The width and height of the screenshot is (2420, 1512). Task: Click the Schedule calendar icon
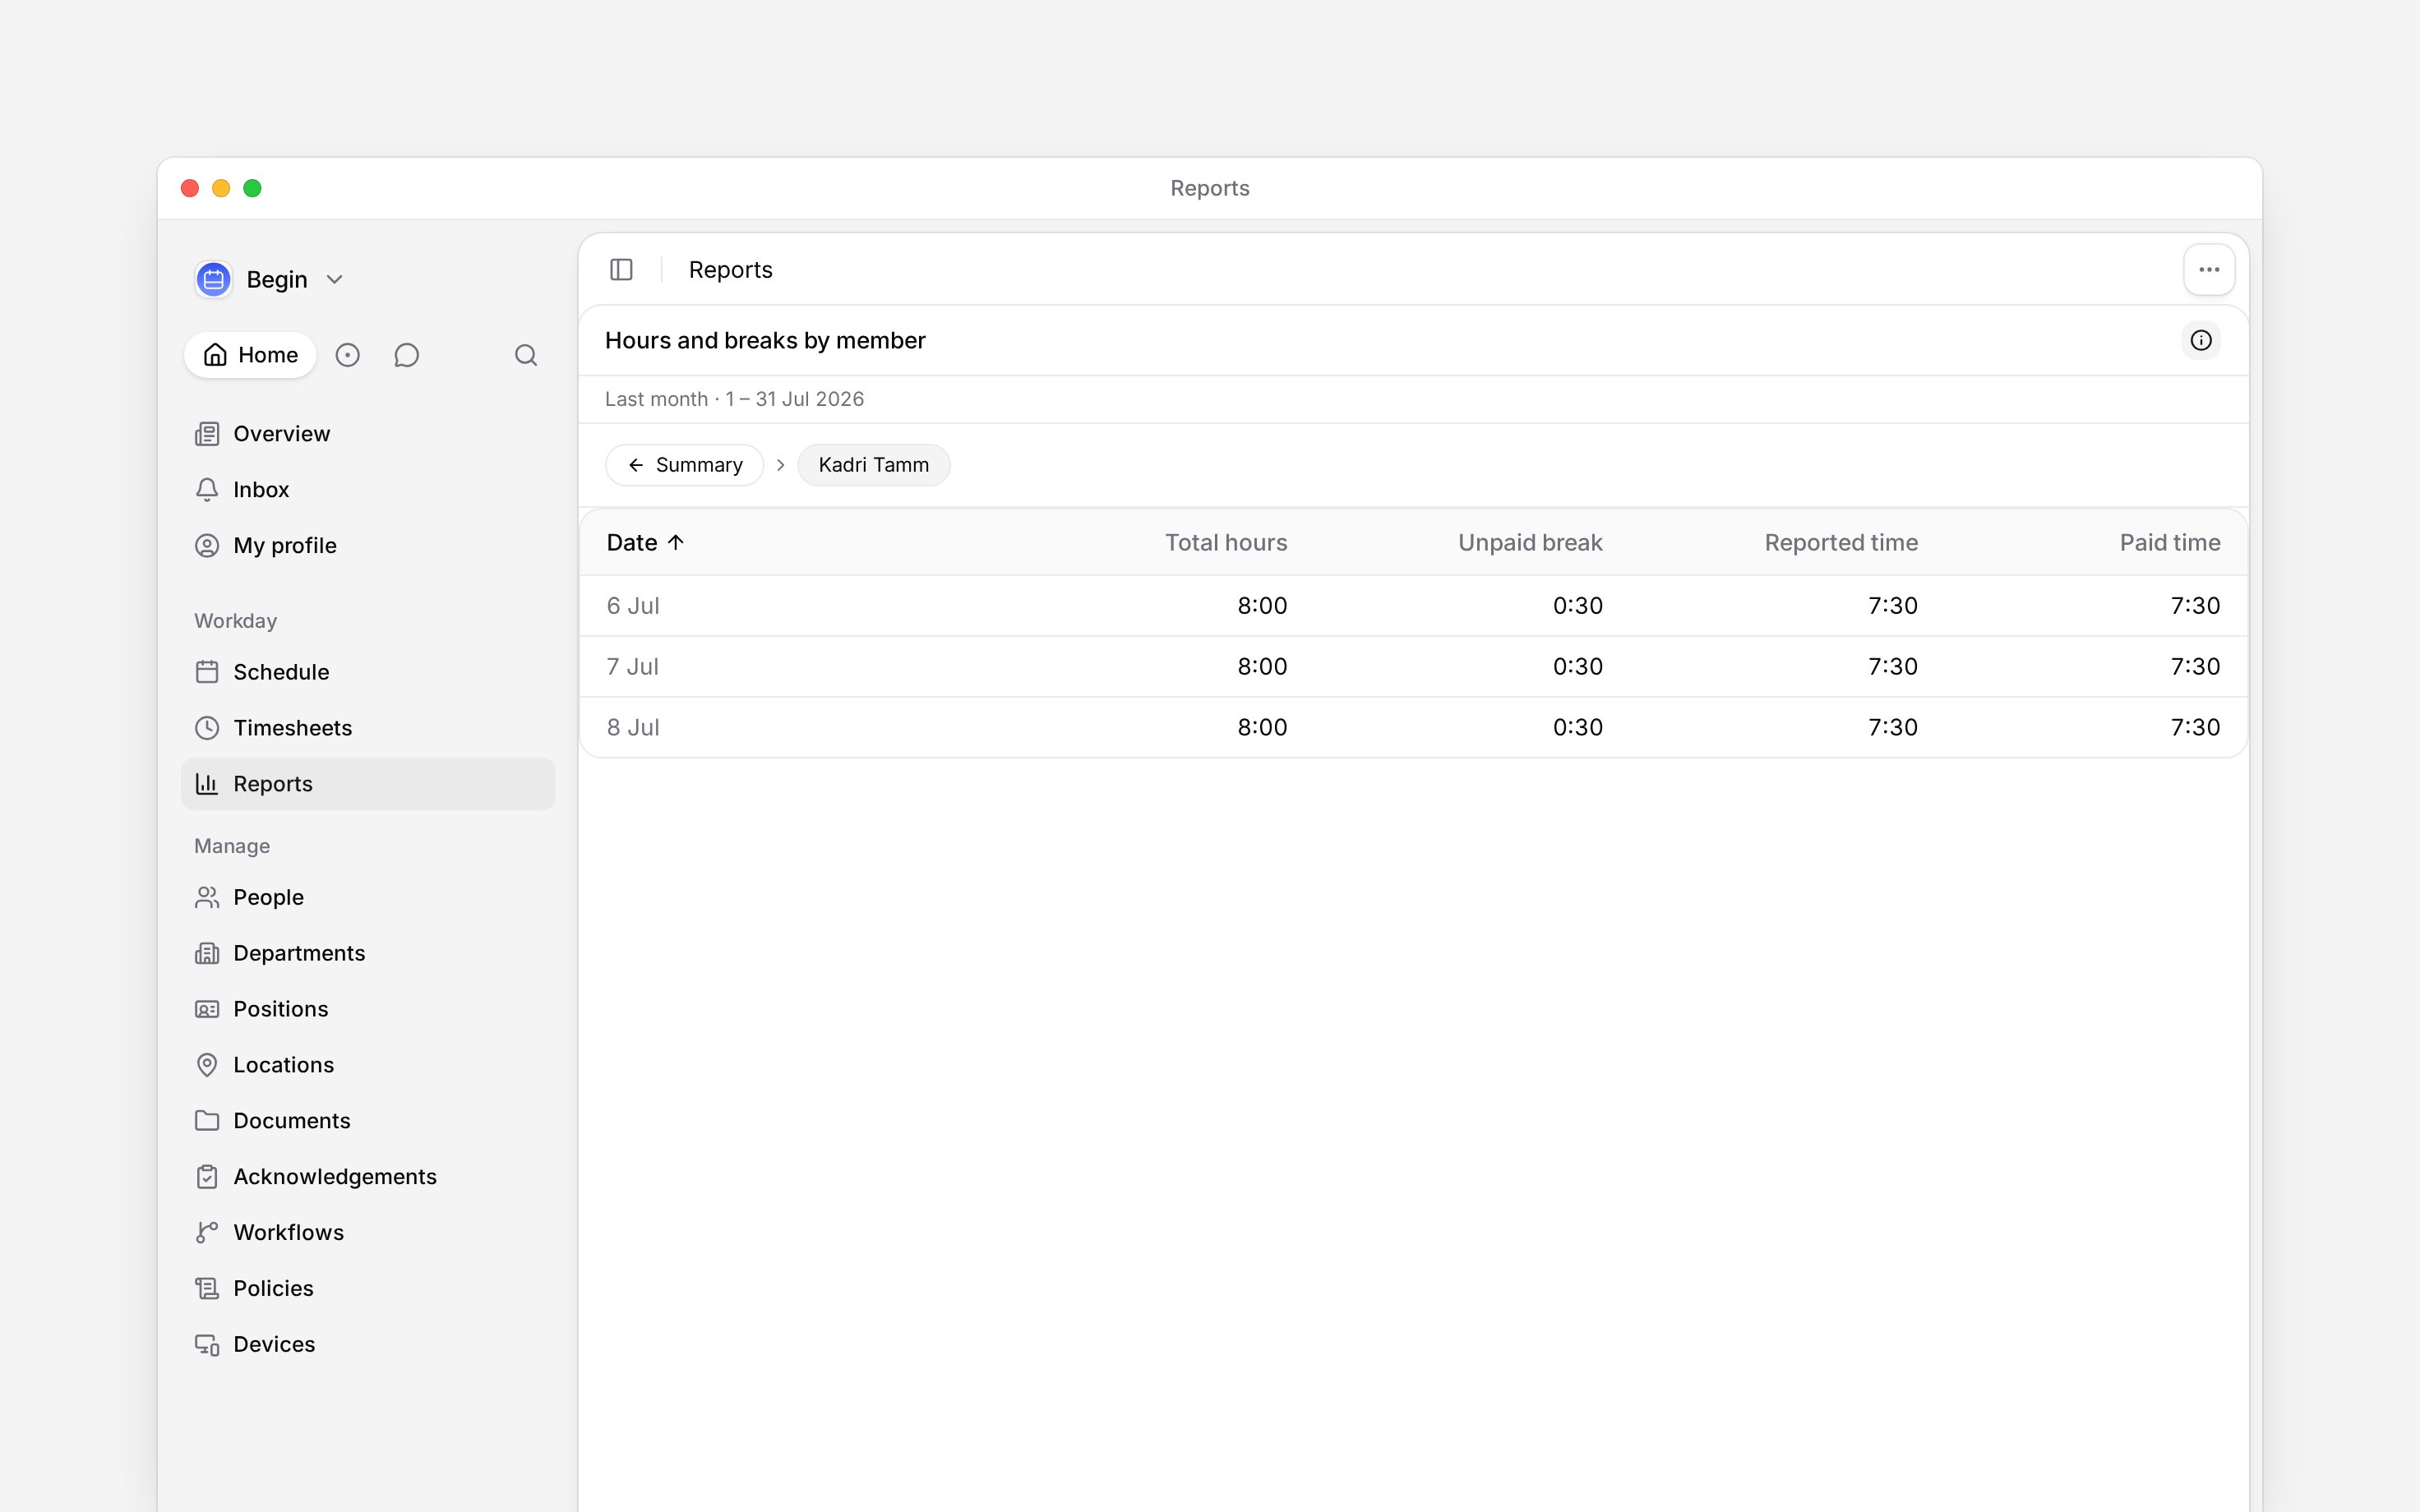pyautogui.click(x=207, y=672)
